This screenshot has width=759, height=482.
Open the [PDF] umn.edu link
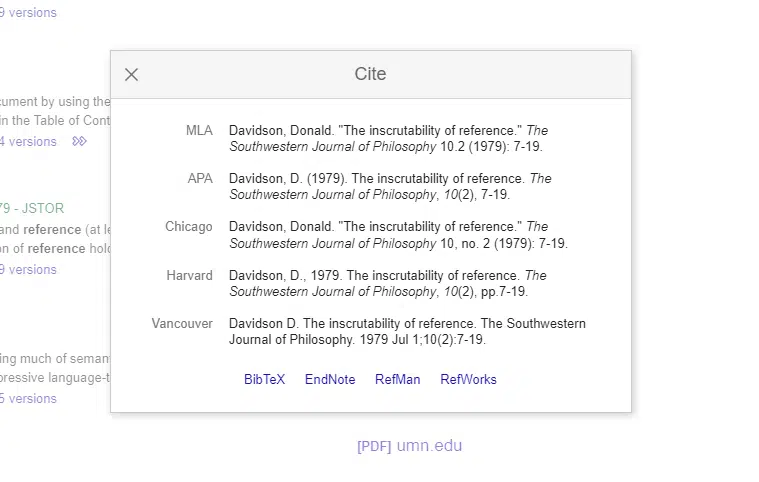point(410,446)
